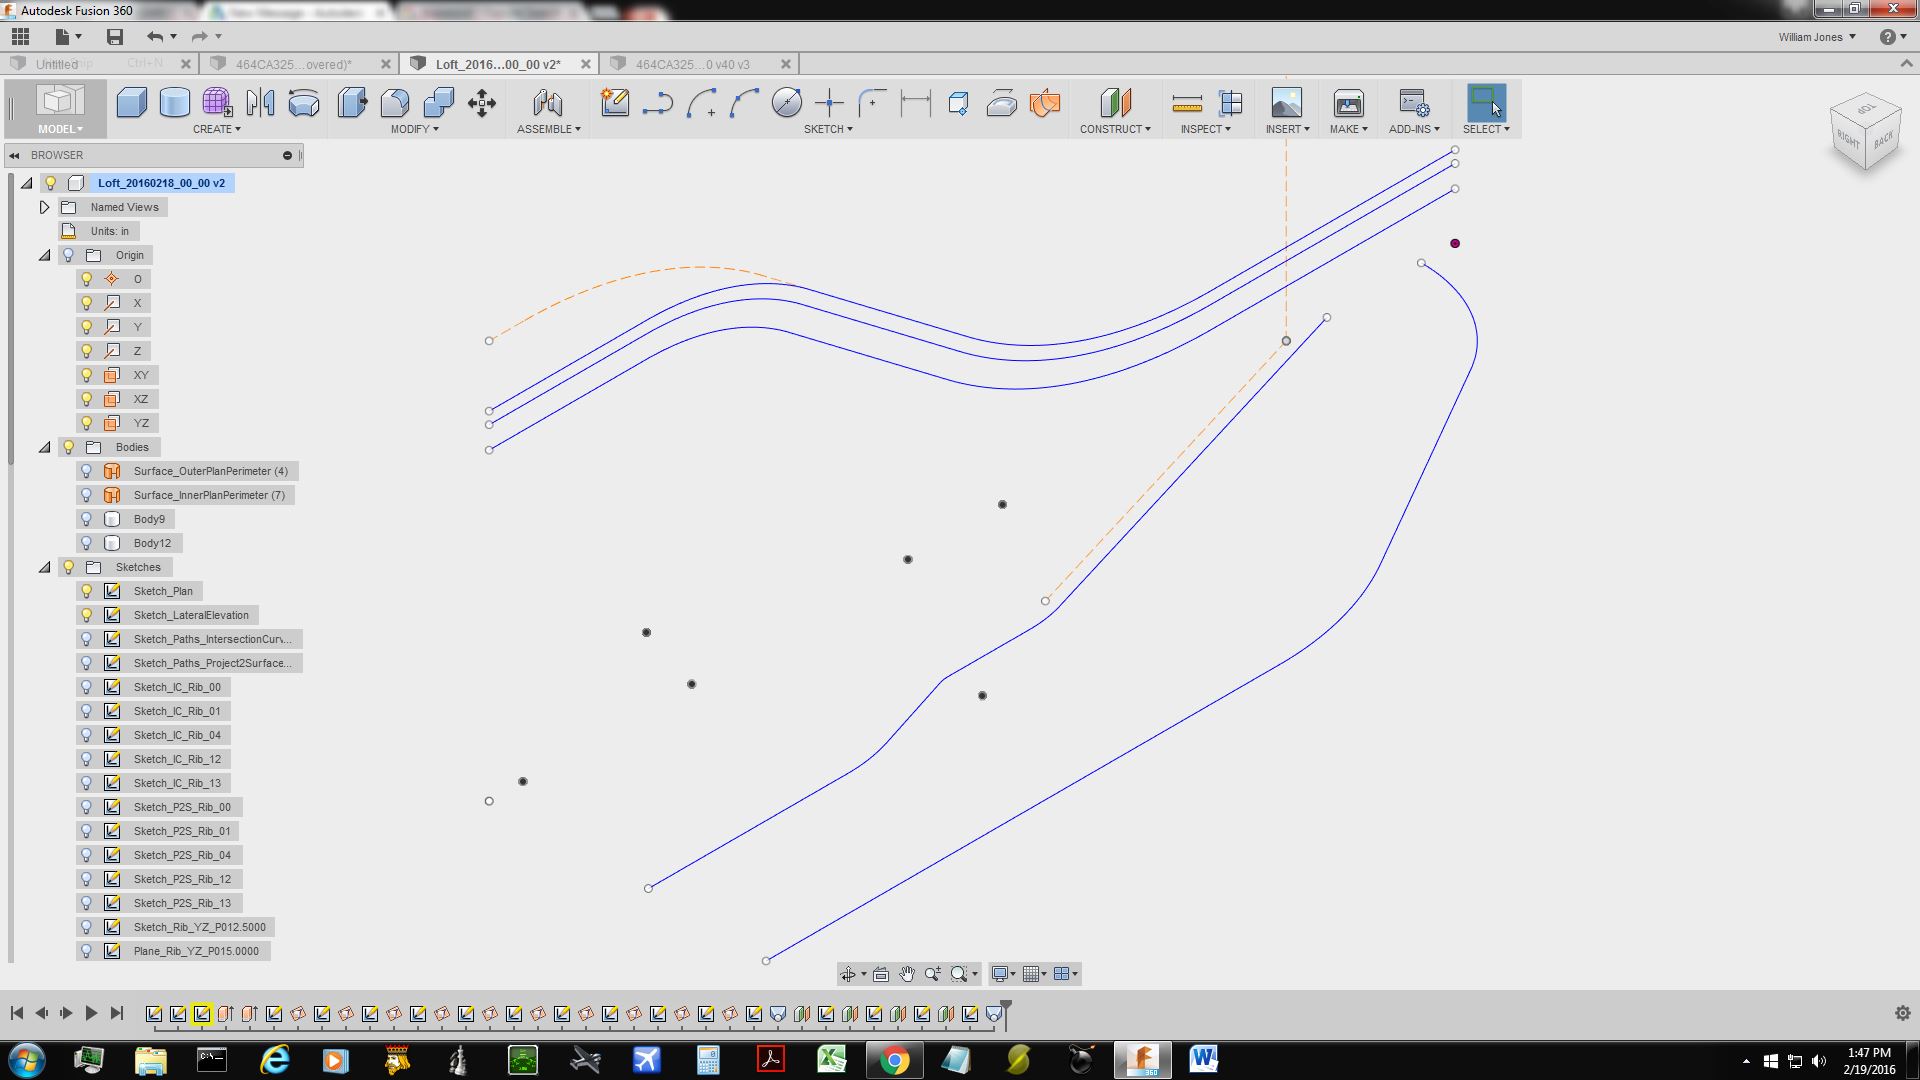Viewport: 1920px width, 1080px height.
Task: Expand the Named Views folder
Action: (44, 207)
